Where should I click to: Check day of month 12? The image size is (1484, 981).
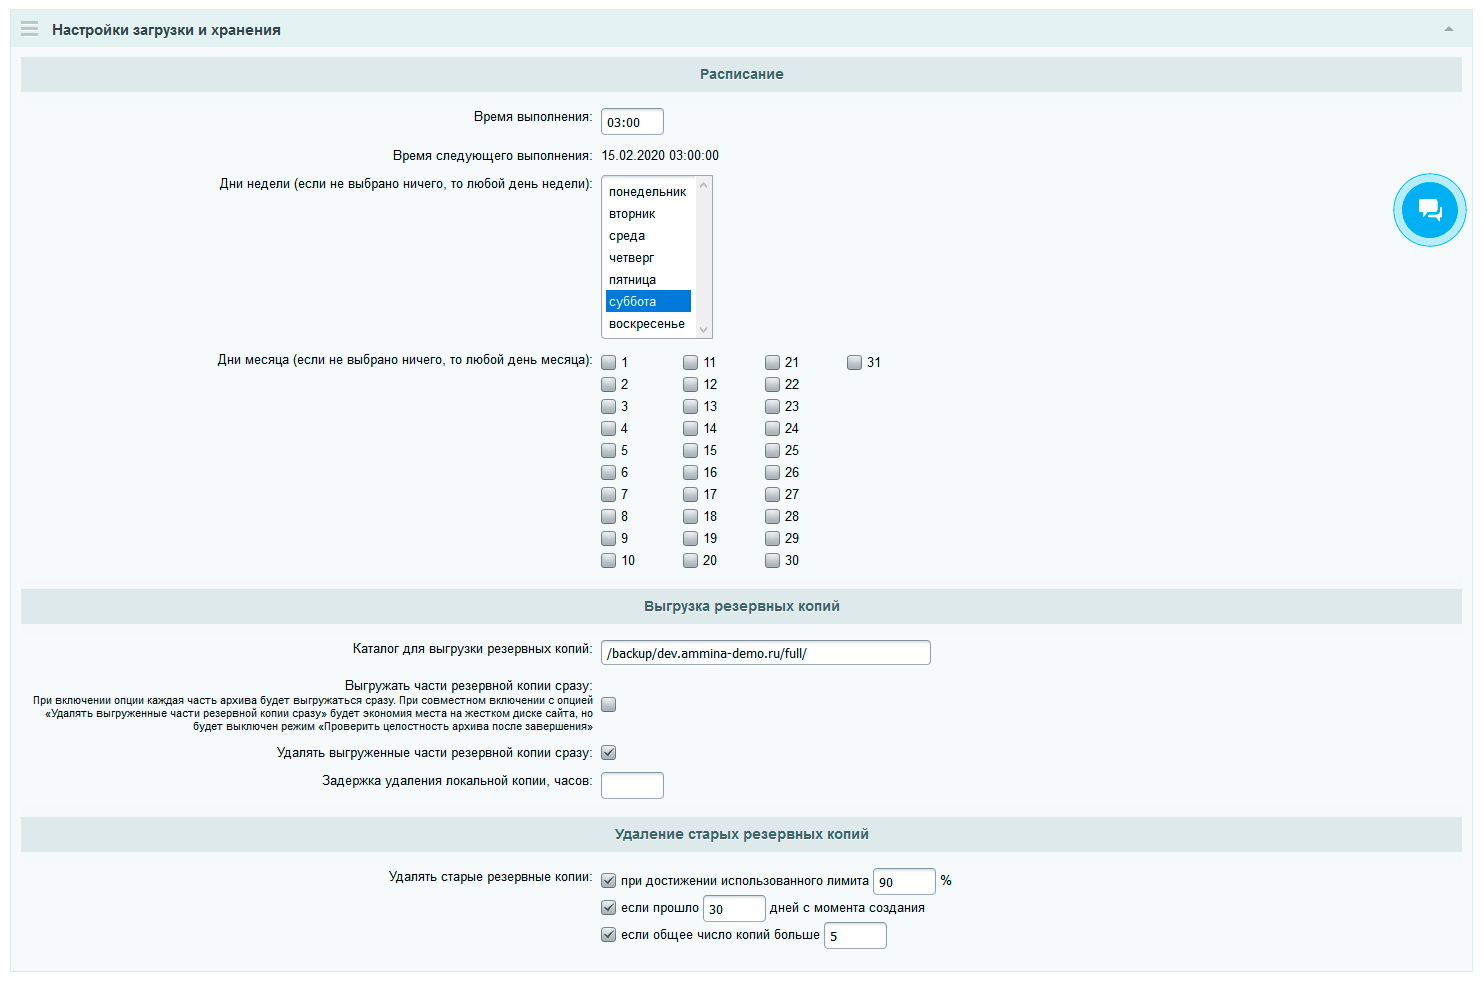pos(690,384)
